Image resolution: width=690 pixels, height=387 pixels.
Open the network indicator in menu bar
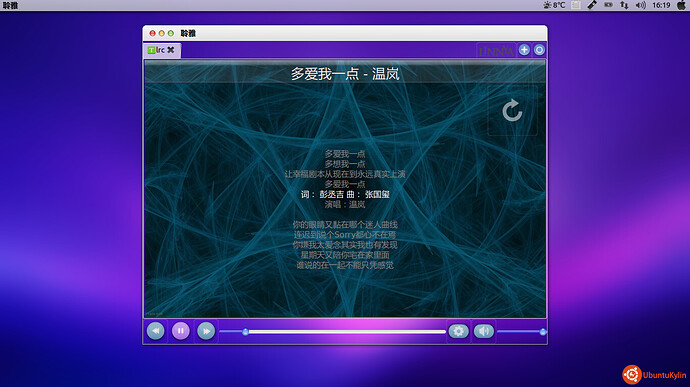tap(624, 5)
